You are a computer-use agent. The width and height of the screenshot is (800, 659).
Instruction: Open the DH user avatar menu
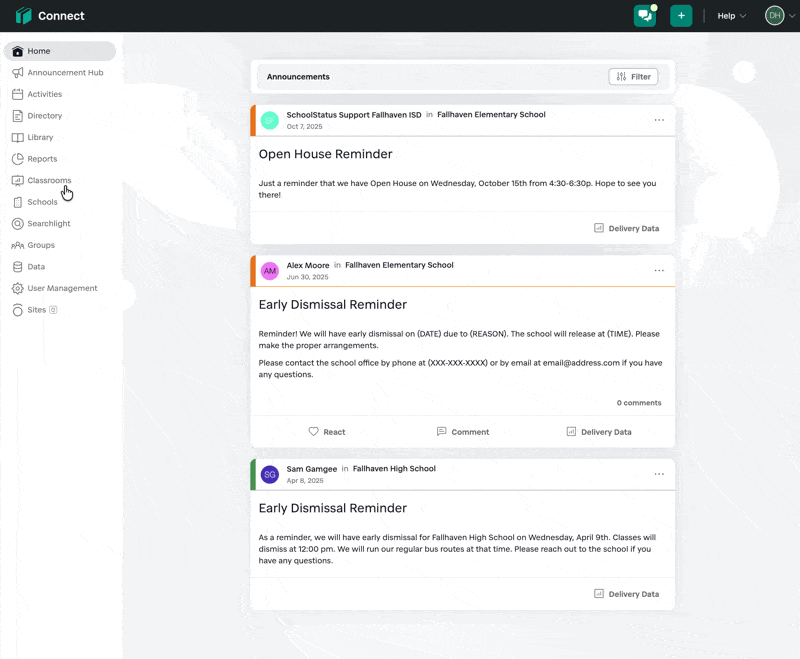[x=774, y=15]
